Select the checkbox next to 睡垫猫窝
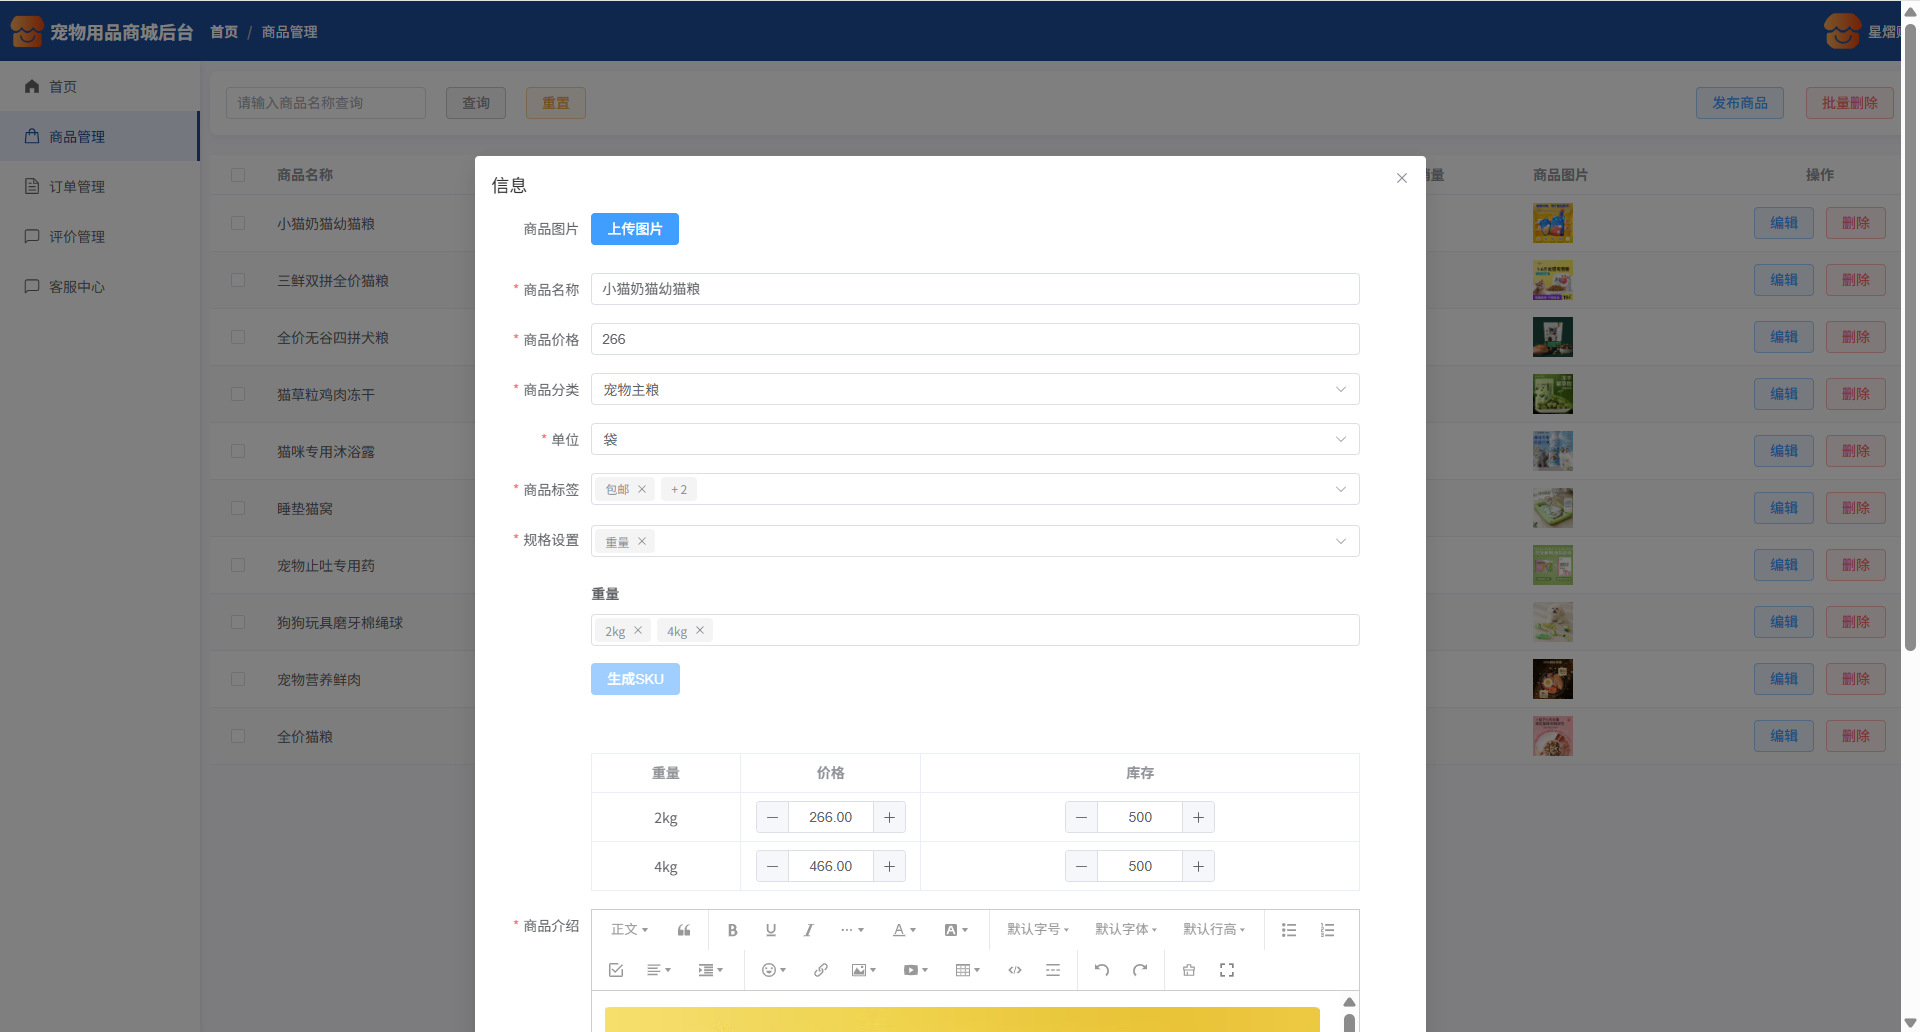 238,509
